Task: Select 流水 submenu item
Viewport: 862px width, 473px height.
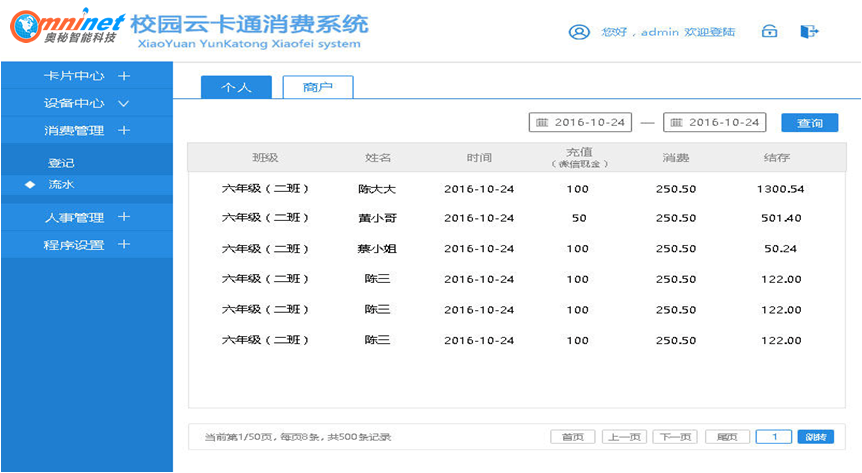Action: click(87, 185)
